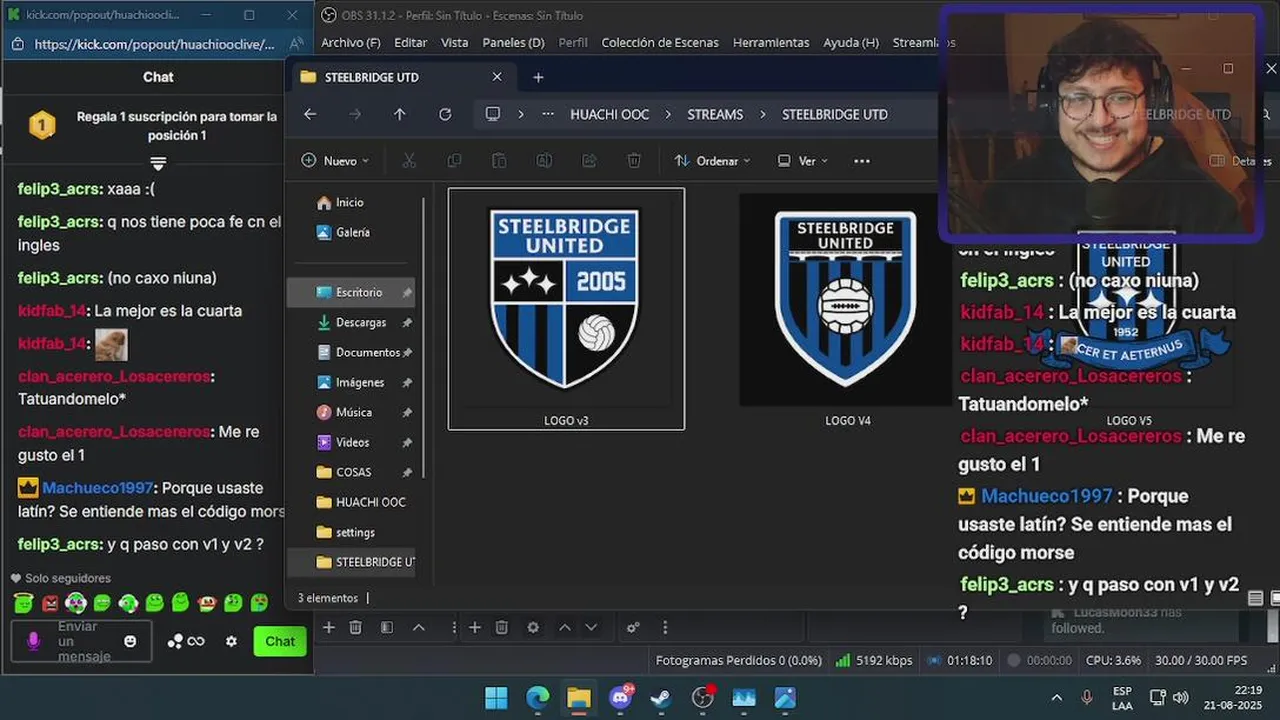Expand the chevron after the PC icon
The image size is (1280, 720).
click(520, 114)
